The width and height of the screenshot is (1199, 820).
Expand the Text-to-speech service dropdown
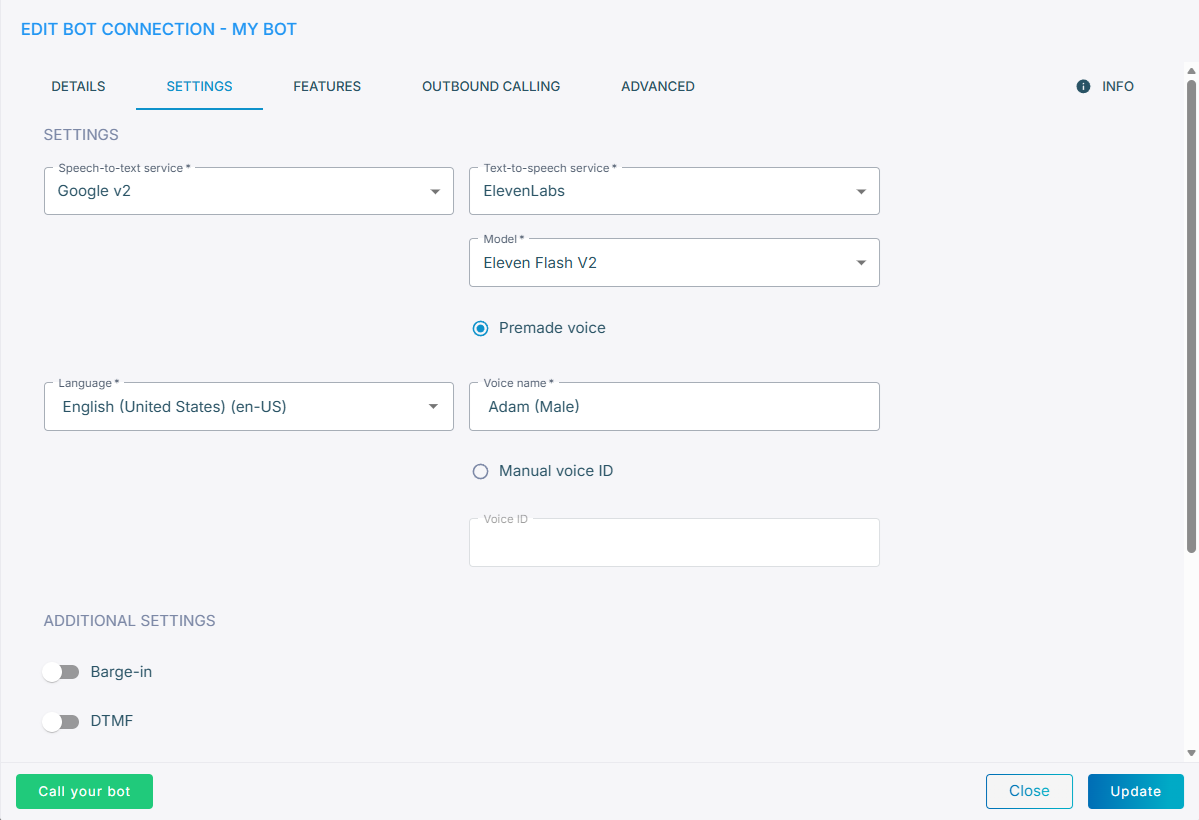pyautogui.click(x=674, y=191)
